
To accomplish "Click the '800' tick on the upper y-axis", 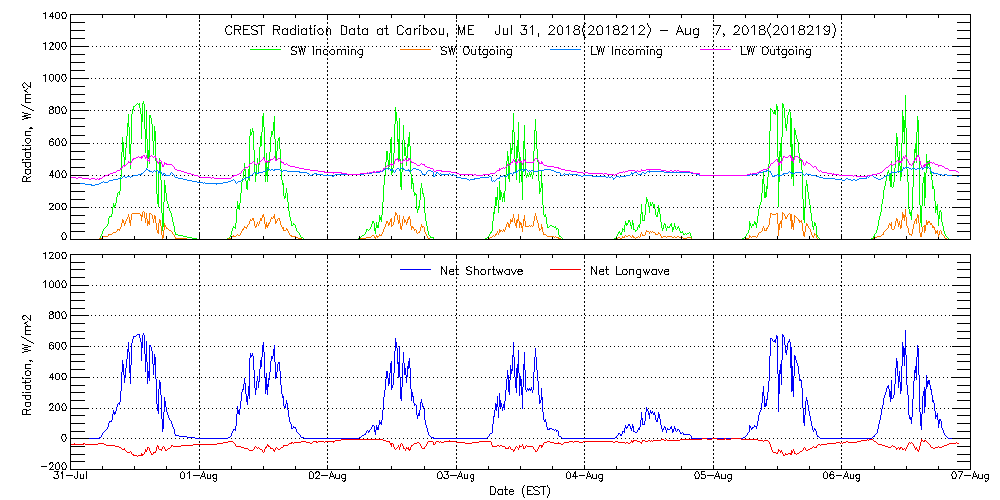I will (x=57, y=110).
